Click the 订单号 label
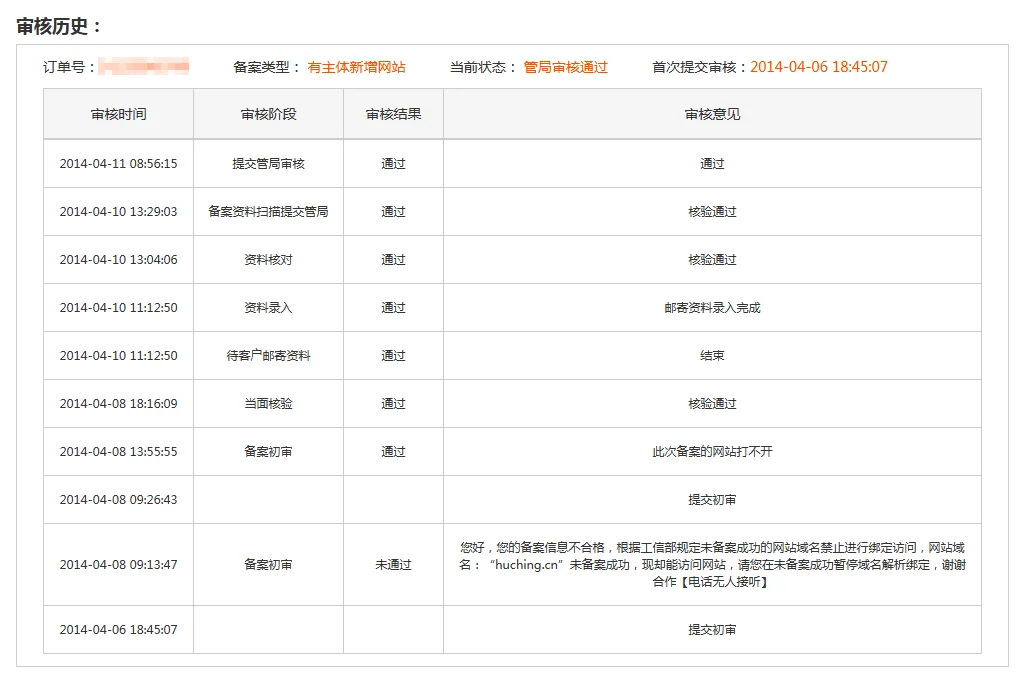Viewport: 1024px width, 680px height. click(68, 67)
